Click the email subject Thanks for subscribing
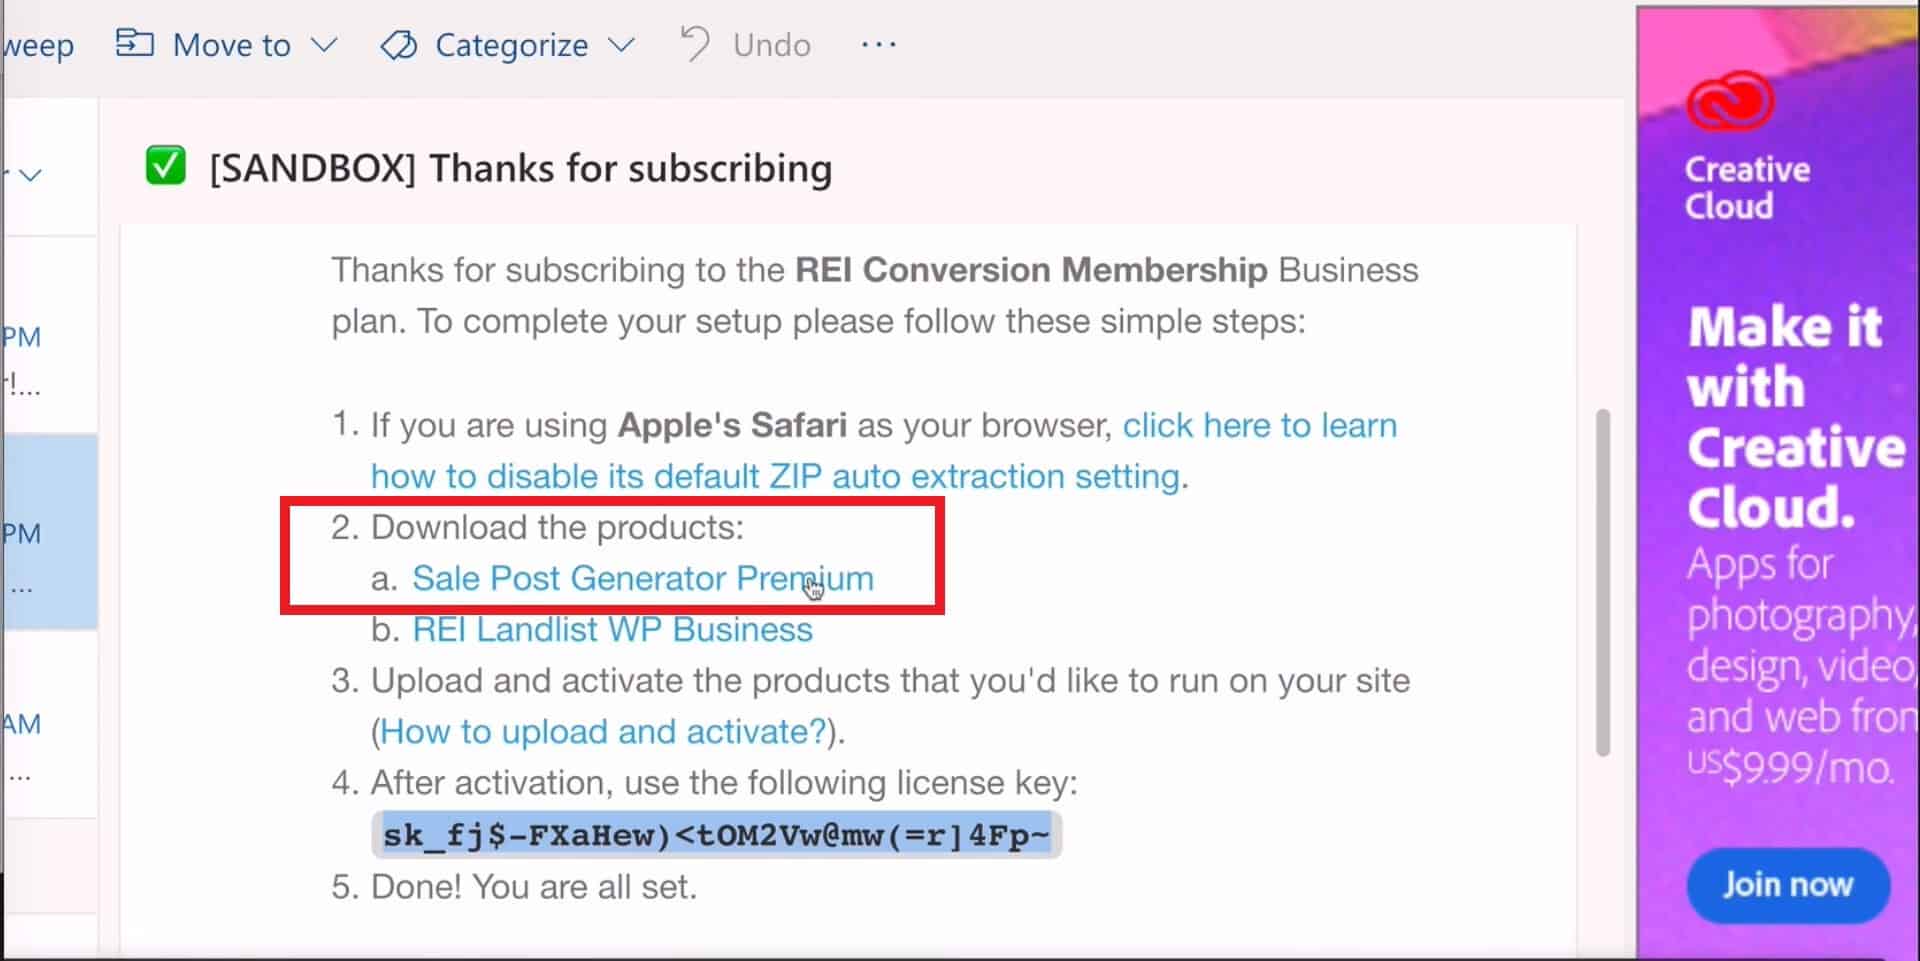This screenshot has width=1920, height=961. tap(521, 168)
